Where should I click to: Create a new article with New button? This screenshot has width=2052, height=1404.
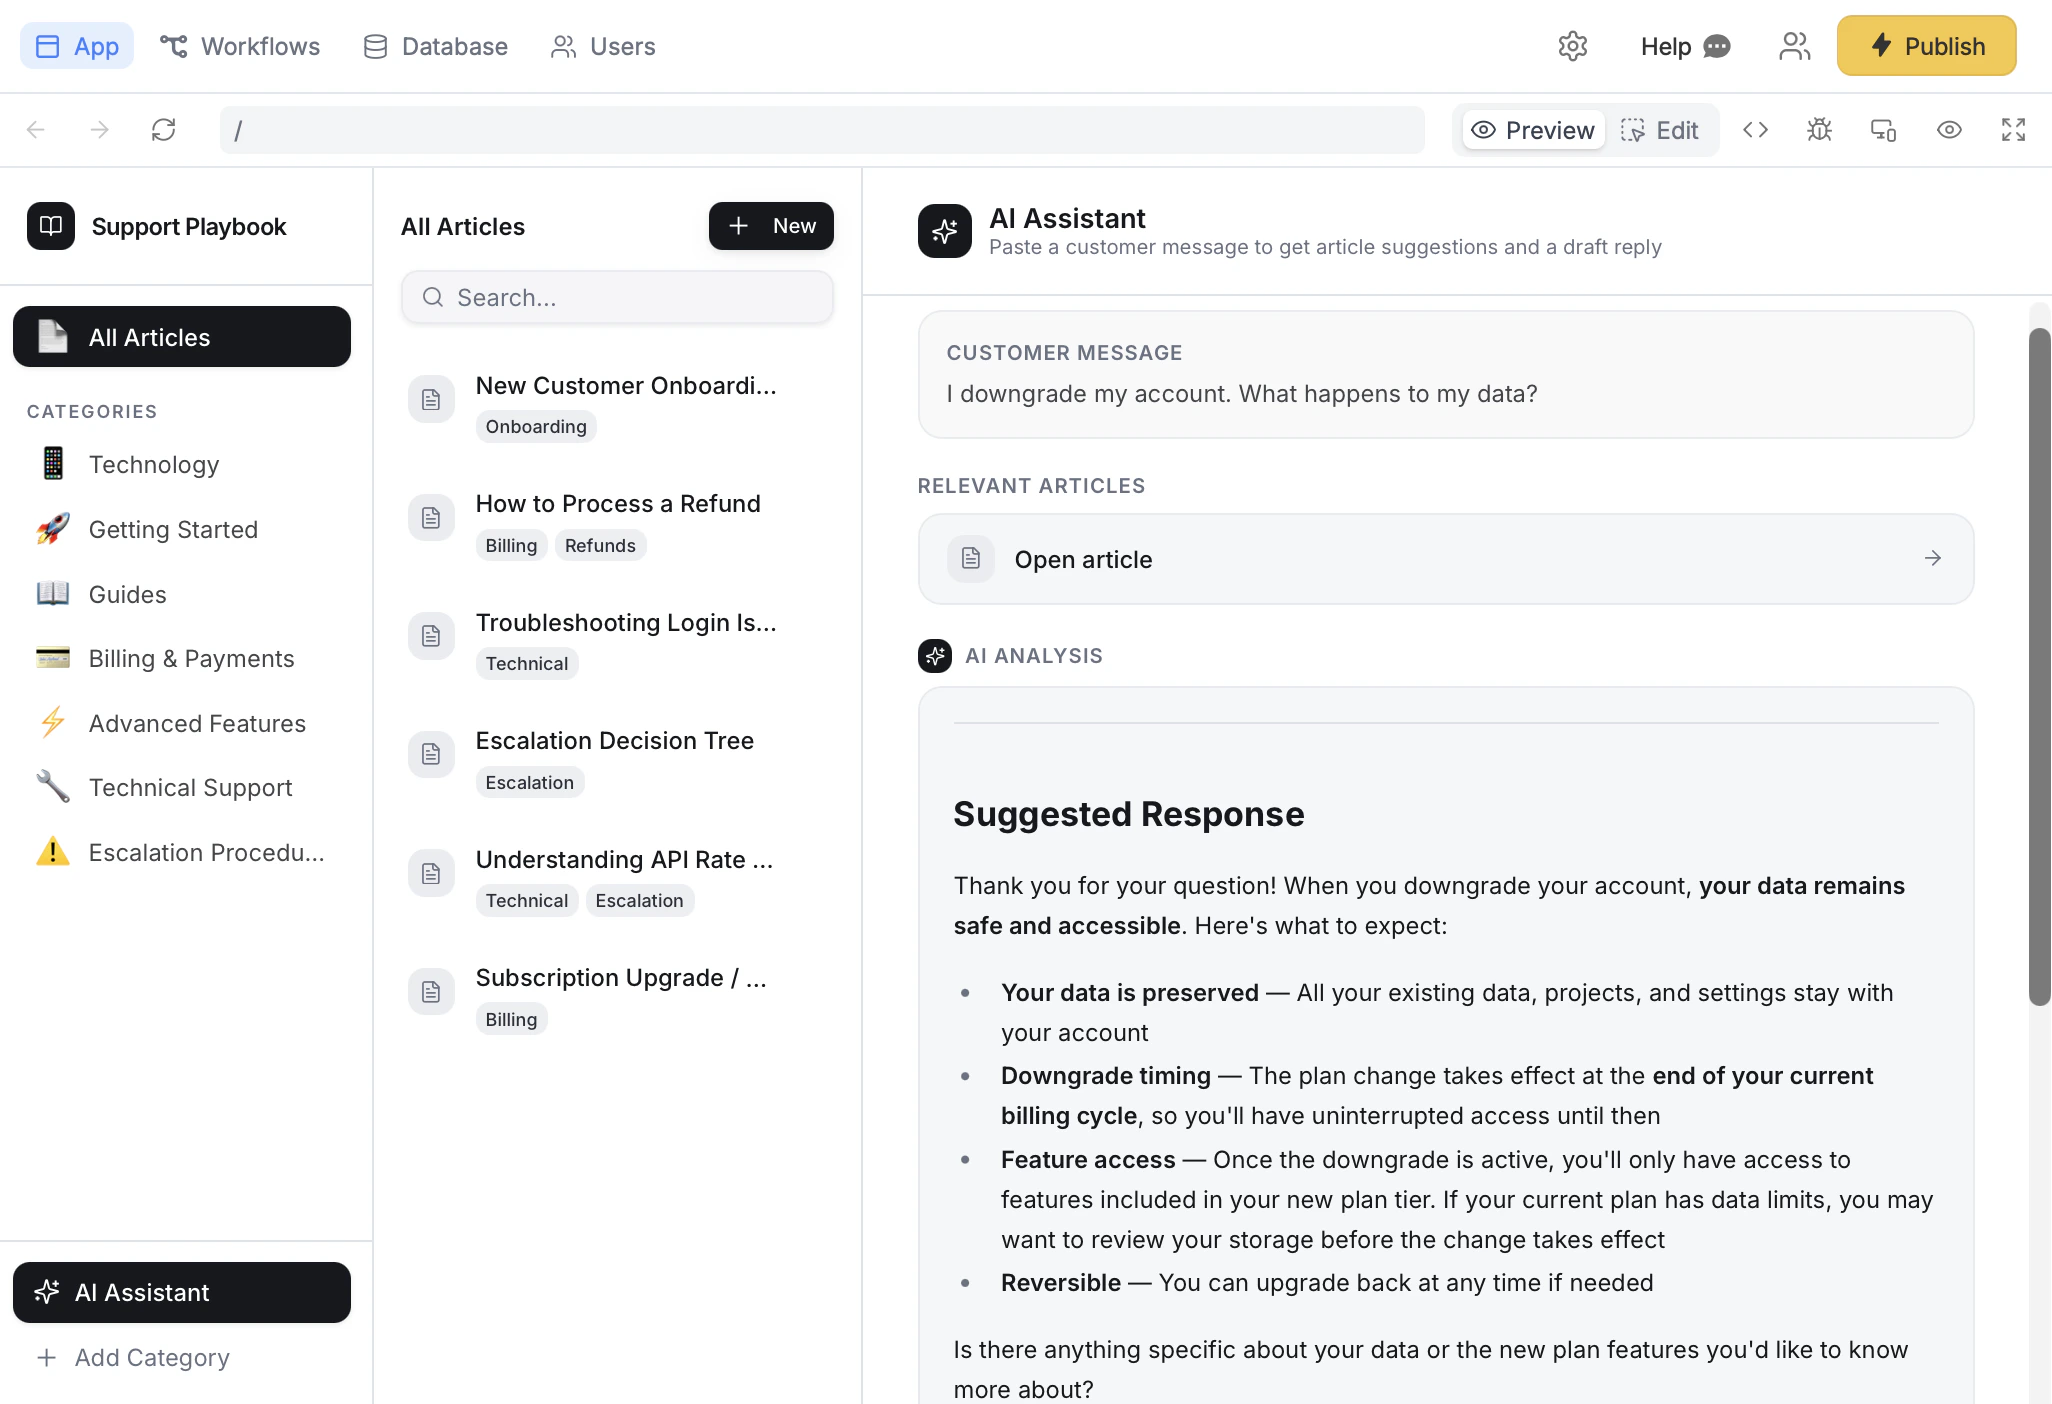771,226
